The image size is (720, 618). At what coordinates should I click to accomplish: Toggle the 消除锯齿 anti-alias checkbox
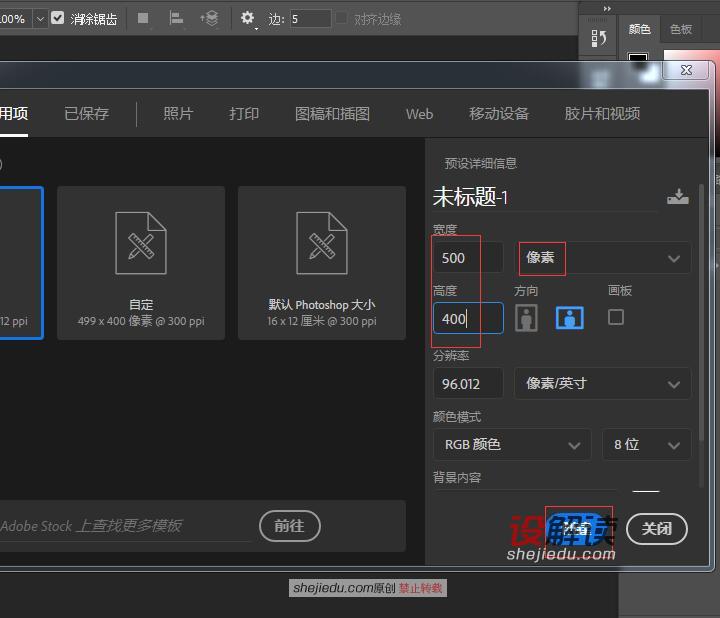pos(57,18)
